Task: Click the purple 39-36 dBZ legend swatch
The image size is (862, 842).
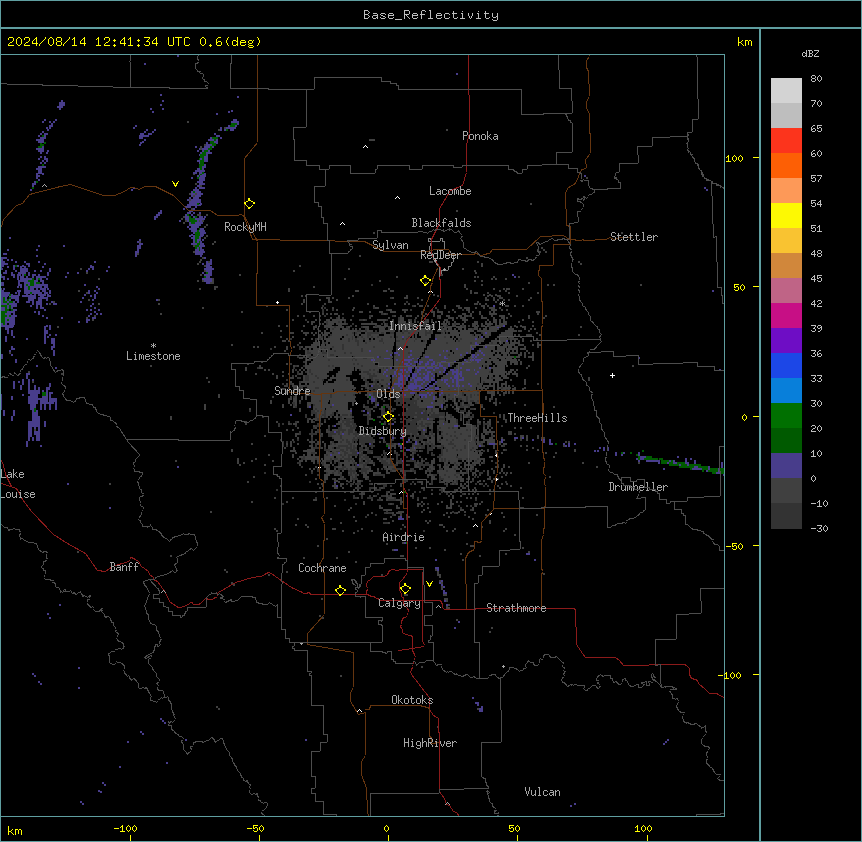Action: coord(786,341)
